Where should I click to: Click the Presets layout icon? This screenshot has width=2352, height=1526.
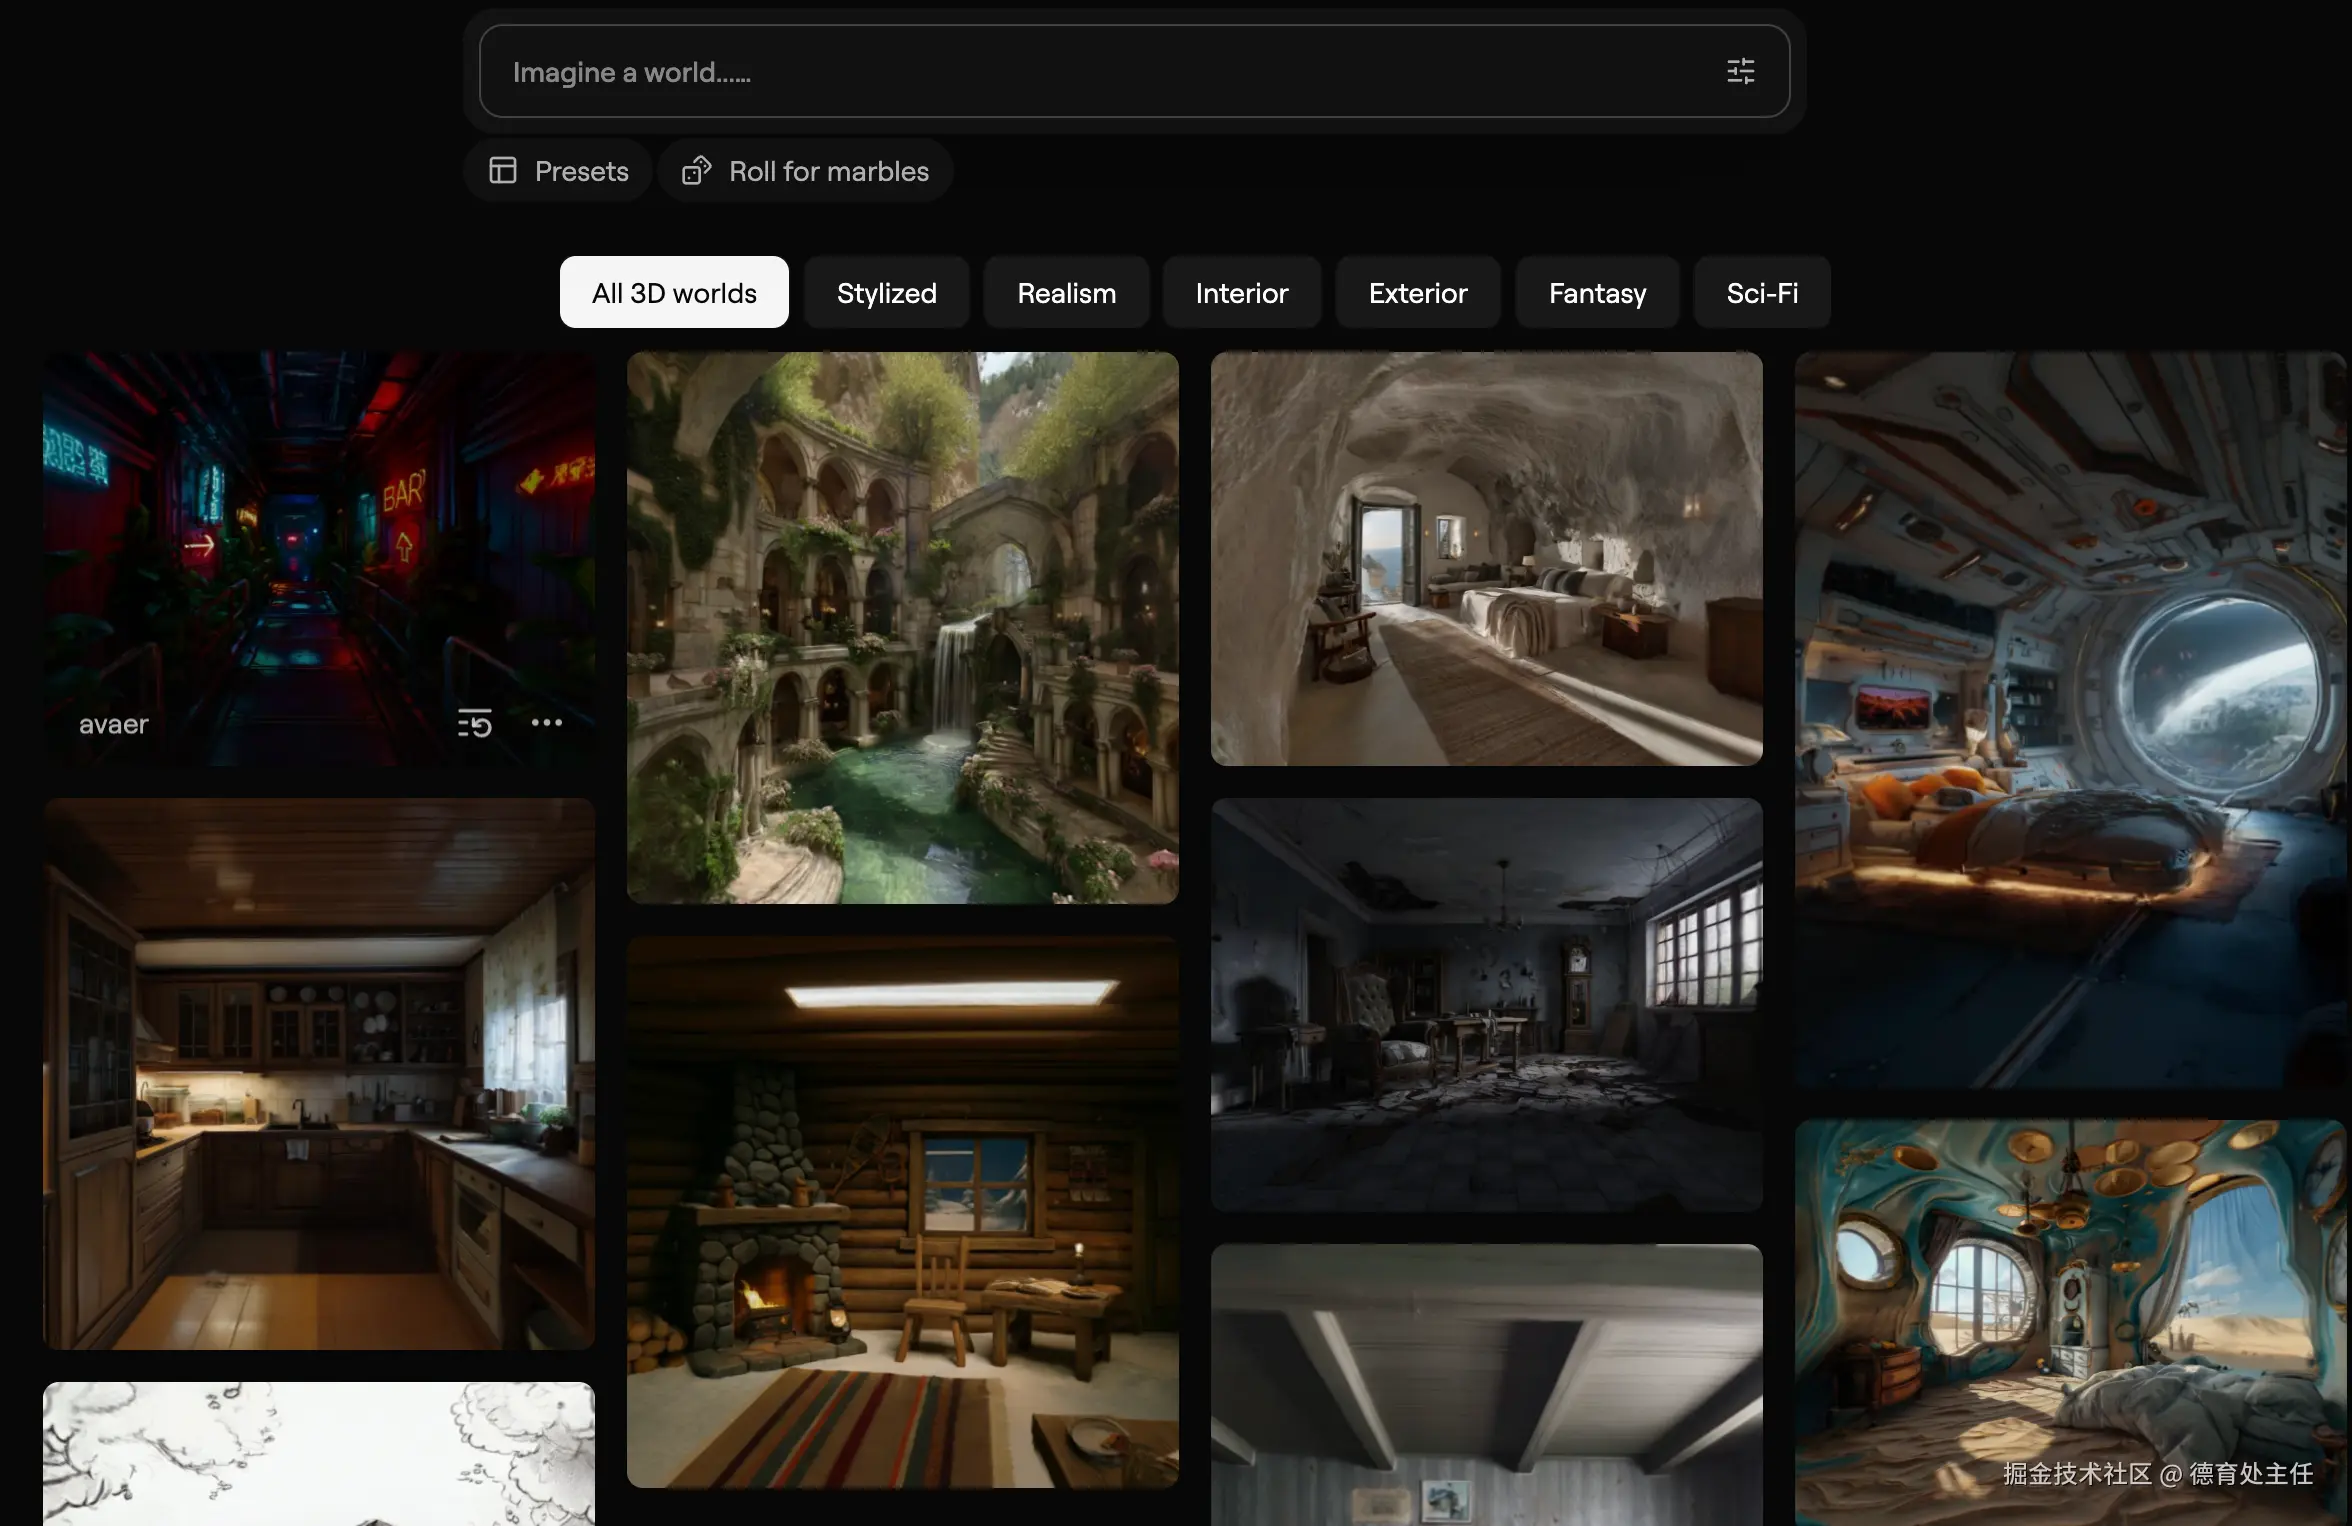[503, 171]
